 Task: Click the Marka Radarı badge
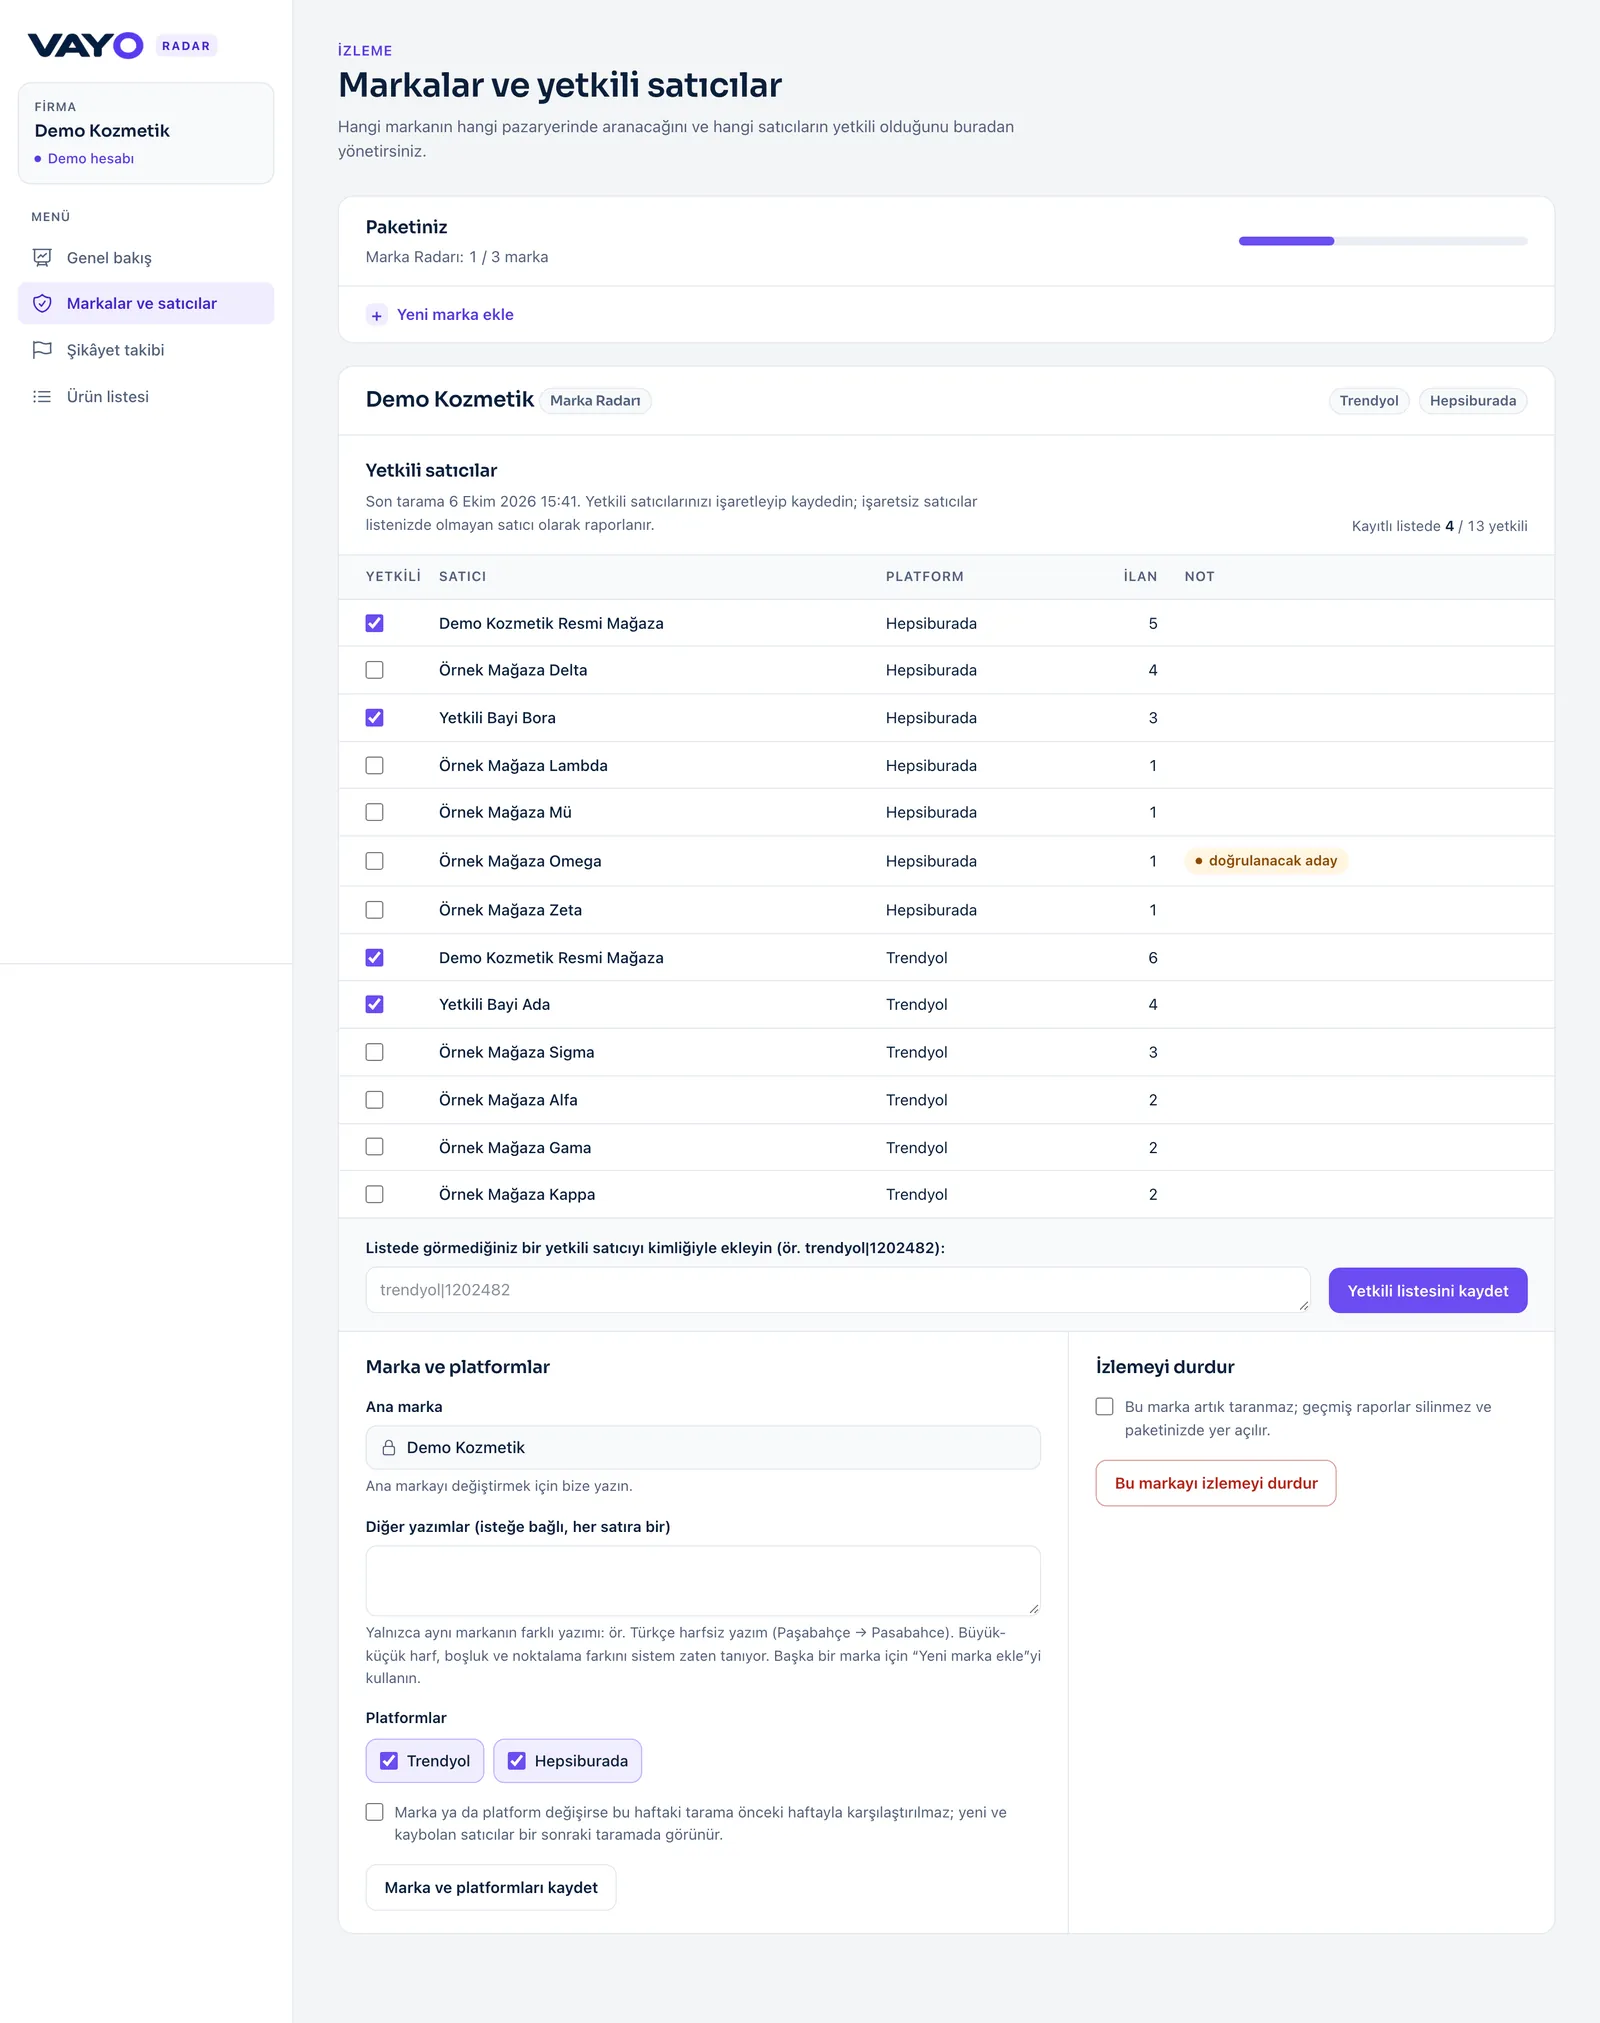pos(595,401)
